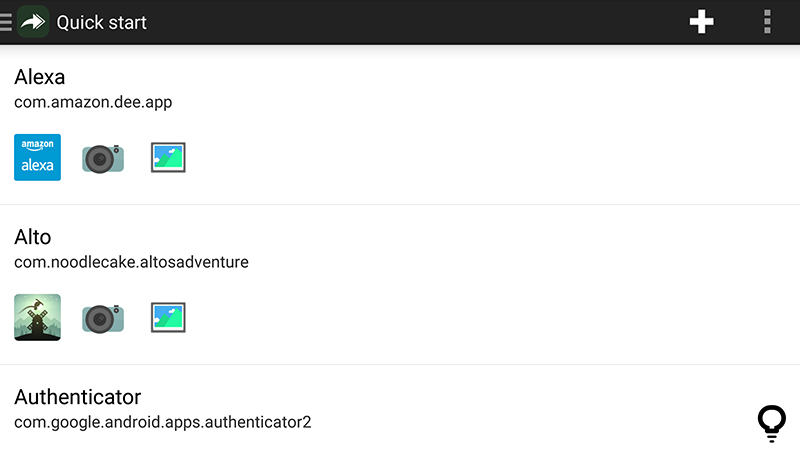Open the Authenticator entry title
This screenshot has width=800, height=450.
tap(78, 397)
